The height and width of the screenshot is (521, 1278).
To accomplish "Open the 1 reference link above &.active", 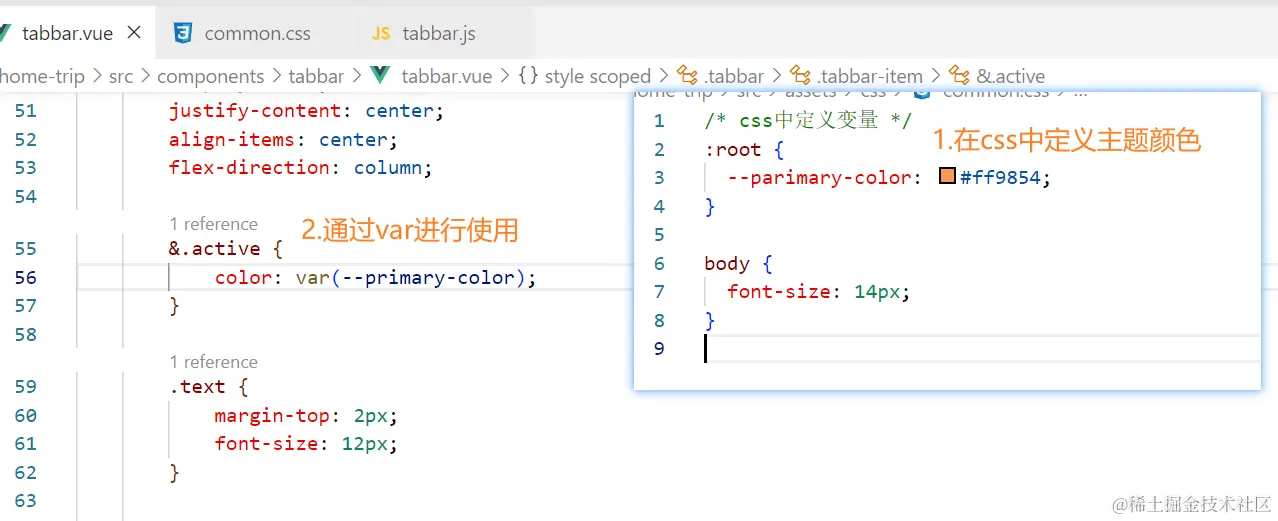I will 213,224.
